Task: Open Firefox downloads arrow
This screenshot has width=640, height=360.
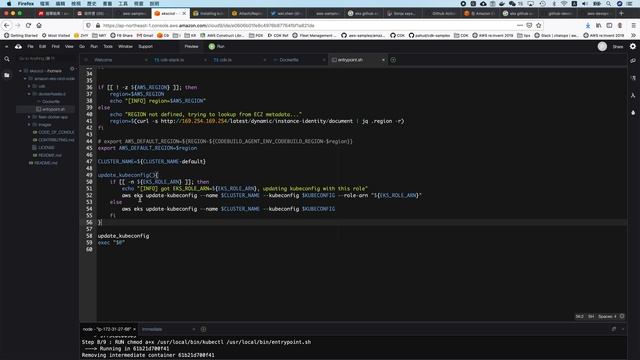Action: 588,25
